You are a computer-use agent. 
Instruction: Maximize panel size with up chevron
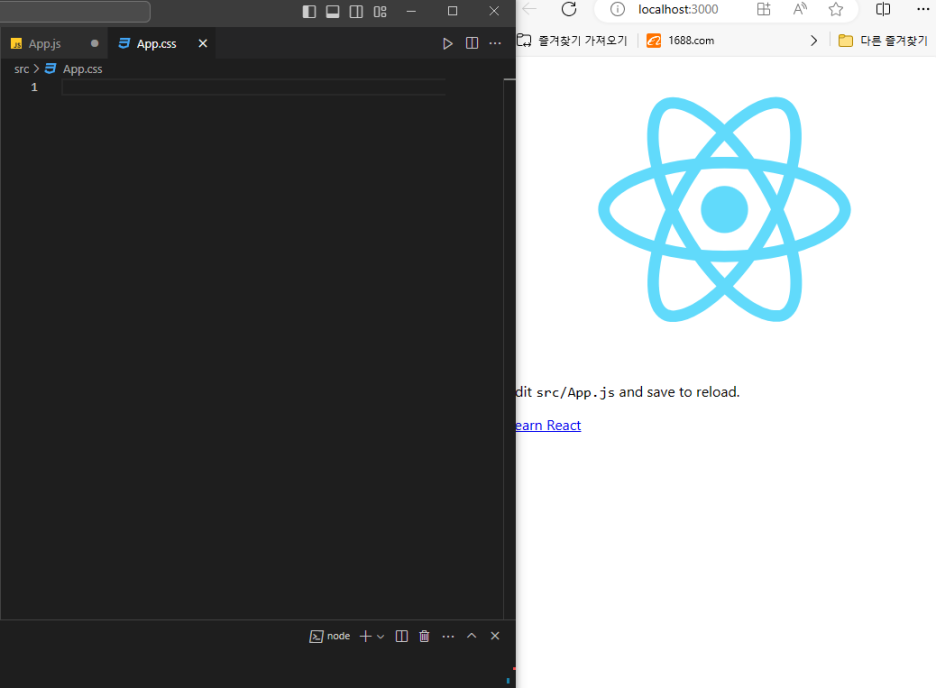pos(472,635)
